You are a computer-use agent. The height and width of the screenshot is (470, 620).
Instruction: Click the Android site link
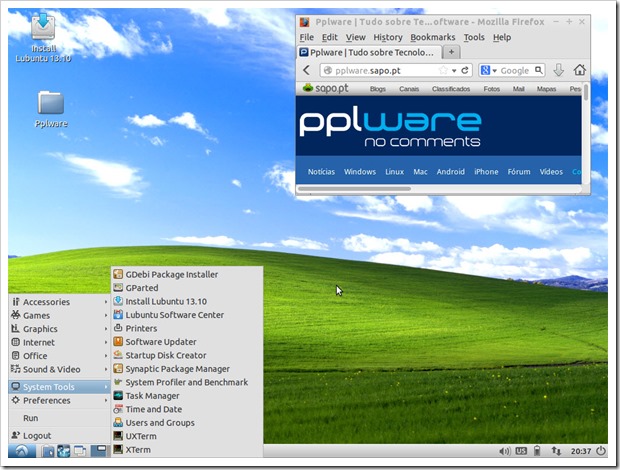450,172
